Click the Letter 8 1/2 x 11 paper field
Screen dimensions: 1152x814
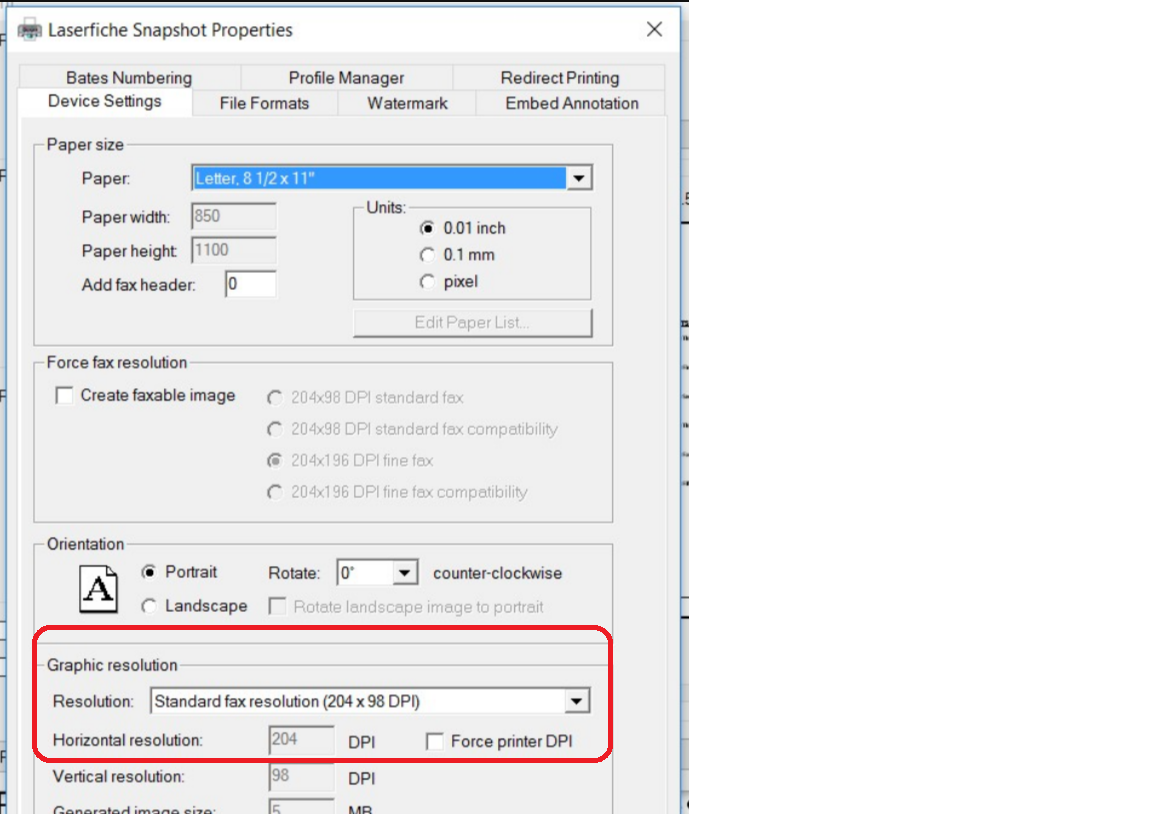379,178
